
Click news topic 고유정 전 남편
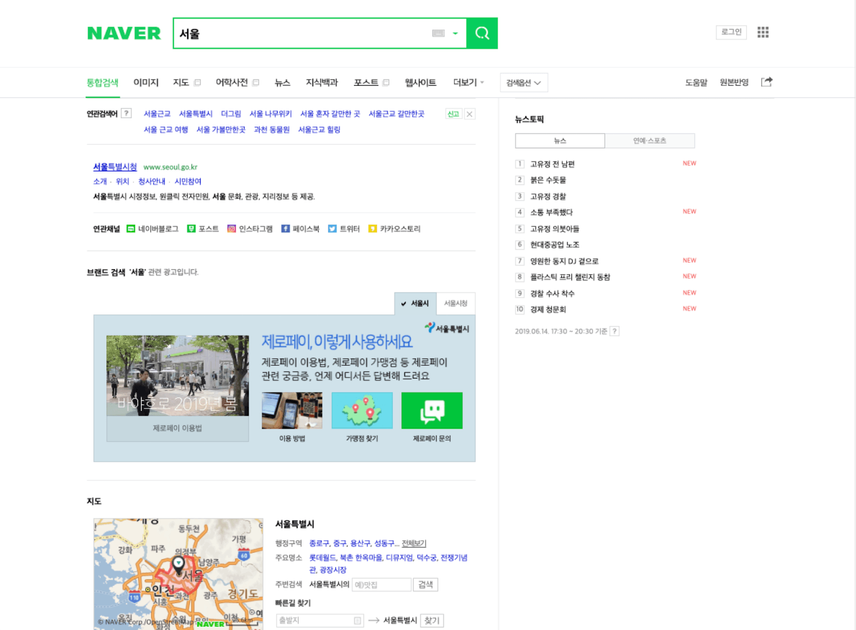click(552, 164)
